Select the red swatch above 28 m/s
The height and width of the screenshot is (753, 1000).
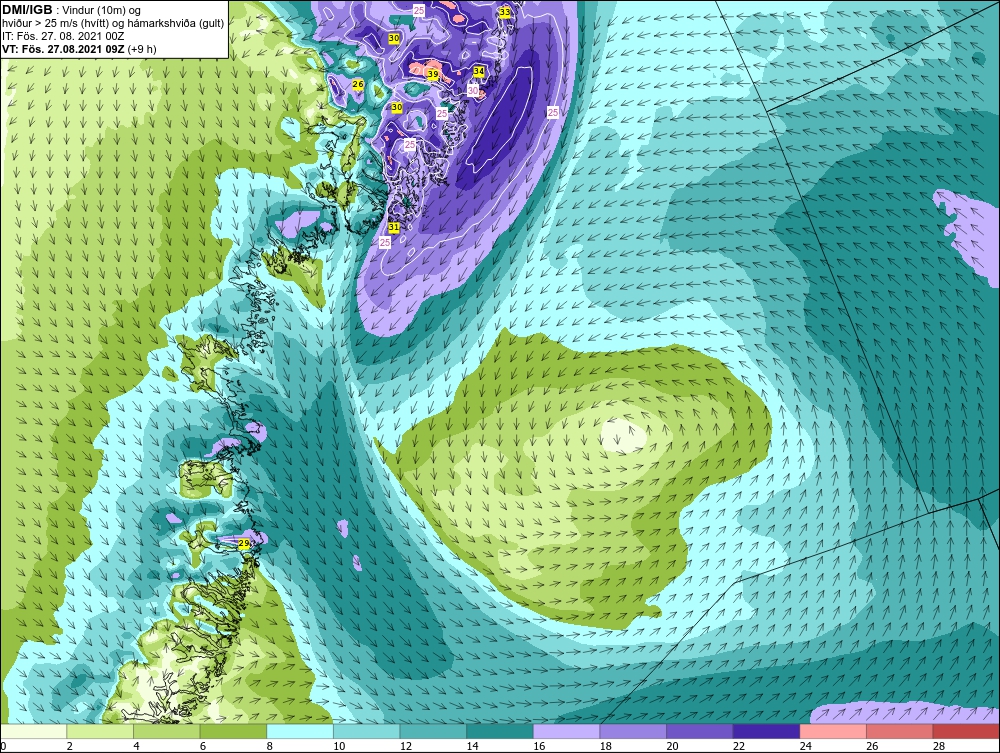(966, 731)
